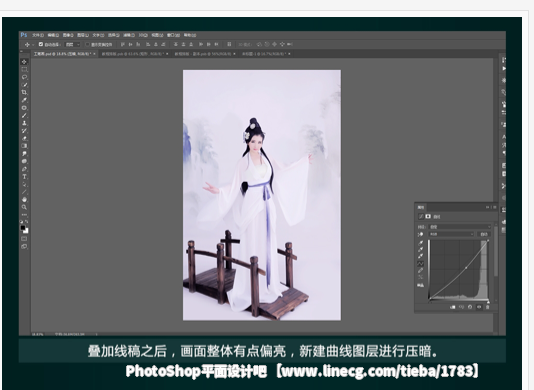Select the Rectangular Marquee tool
Viewport: 534px width, 390px height.
pos(24,69)
